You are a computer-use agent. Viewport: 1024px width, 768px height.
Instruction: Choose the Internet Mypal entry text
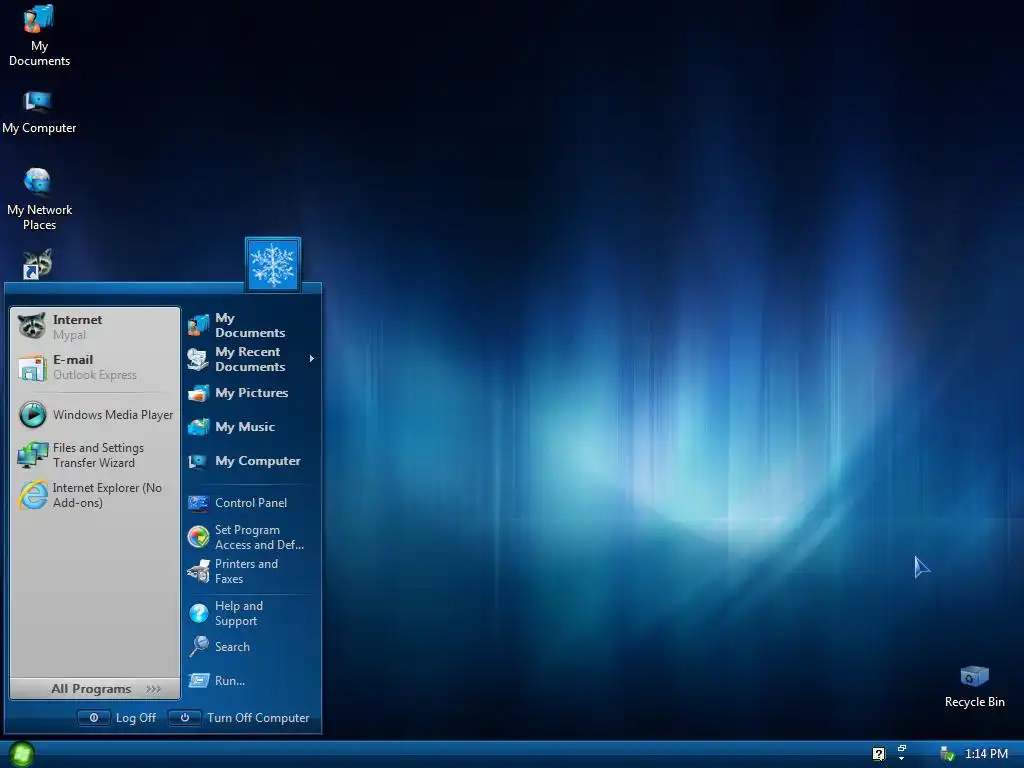point(77,327)
